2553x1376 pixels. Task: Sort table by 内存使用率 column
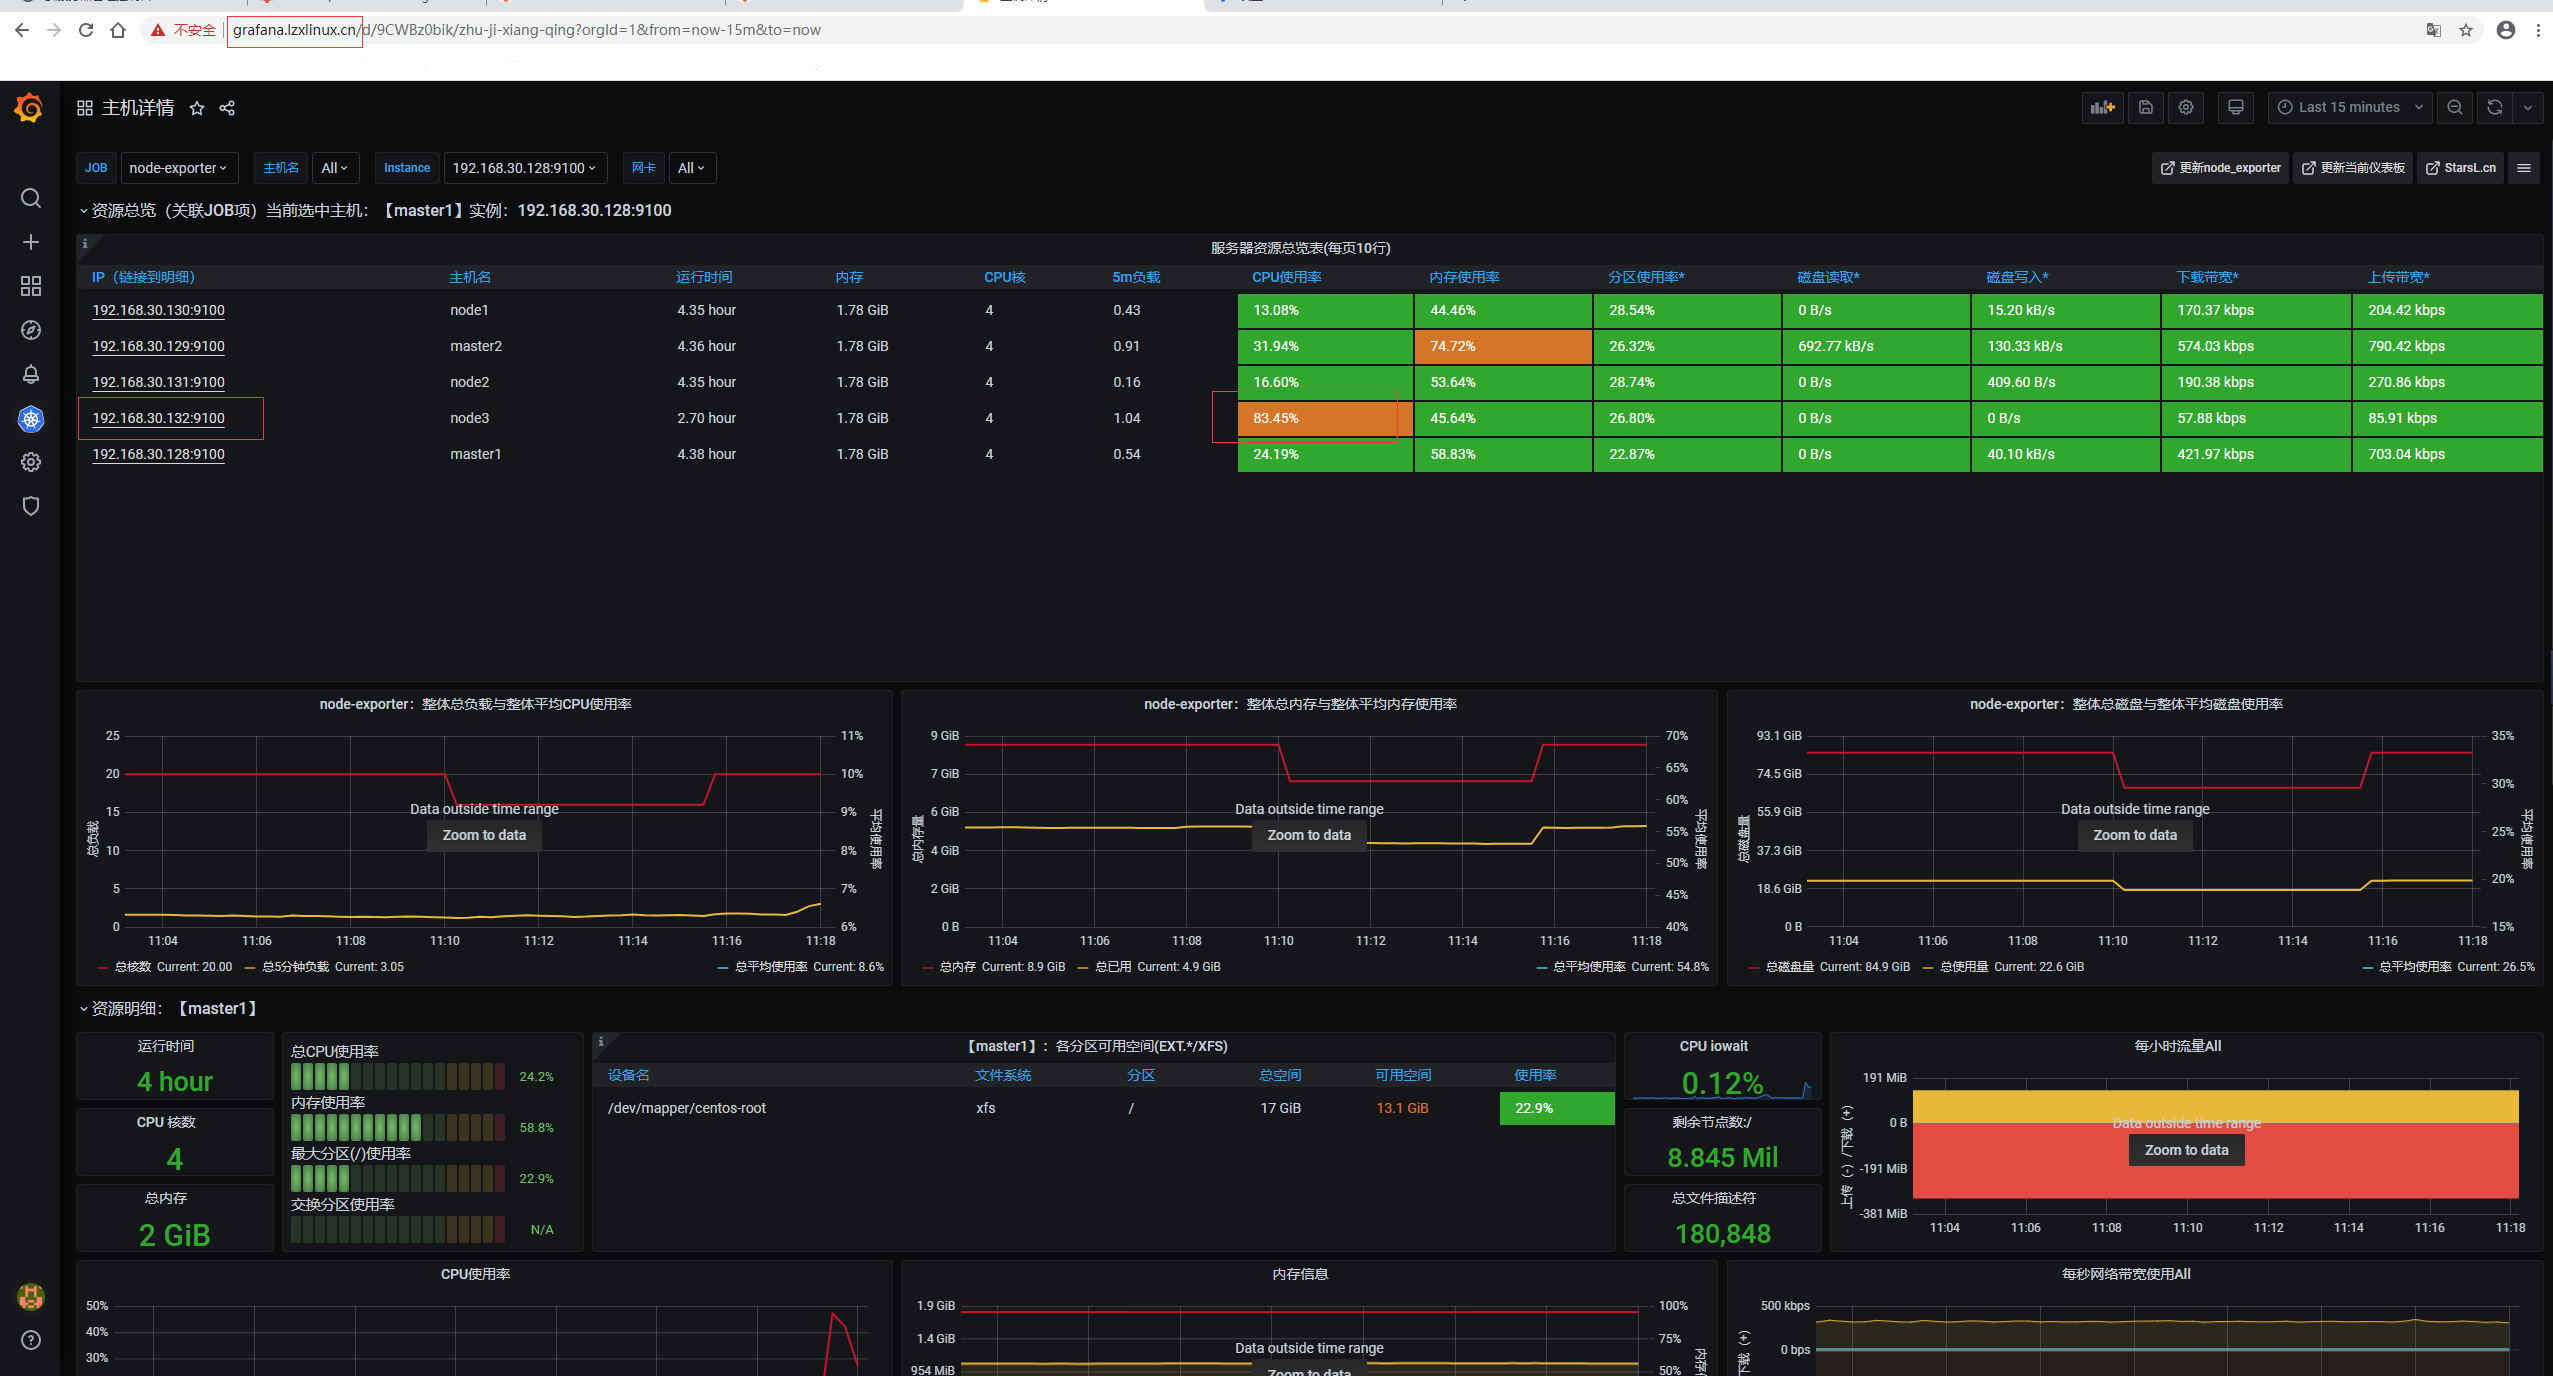pos(1464,277)
